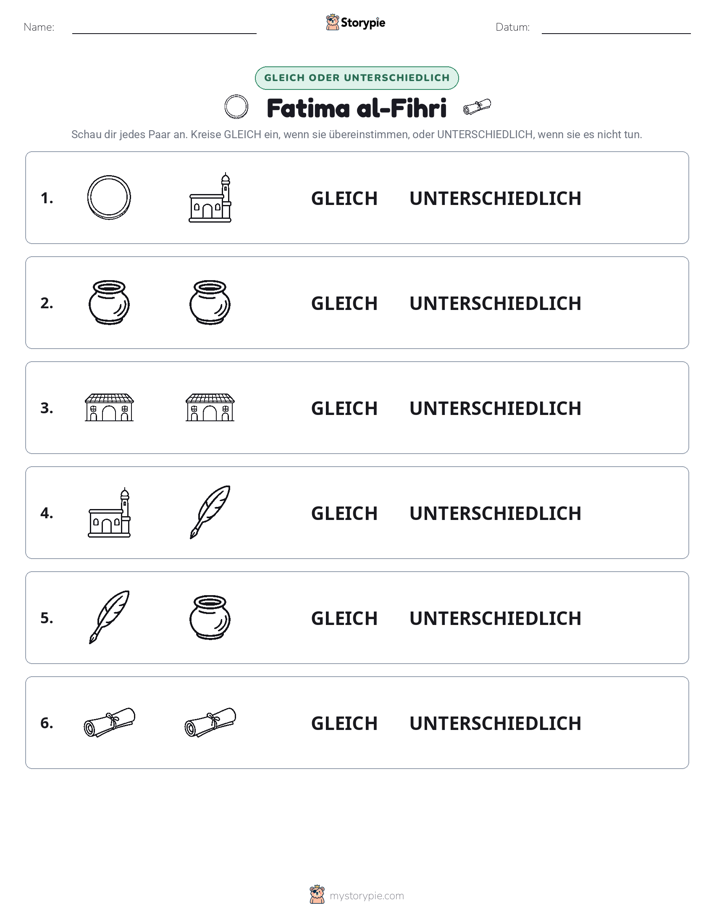Choose UNTERSCHIEDLICH for row 4
The height and width of the screenshot is (924, 714).
(x=495, y=513)
